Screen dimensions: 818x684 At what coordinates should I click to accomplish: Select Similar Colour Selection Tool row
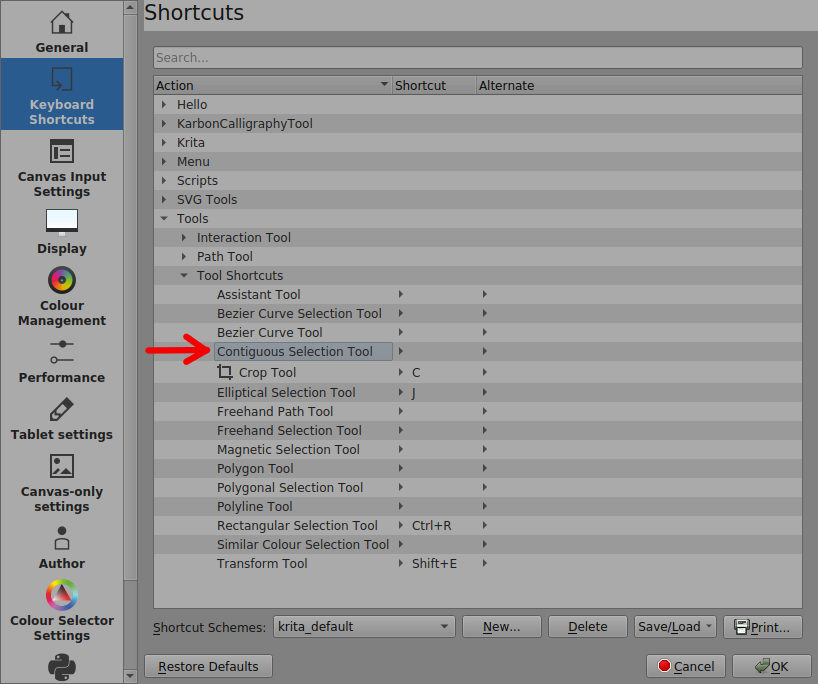tap(478, 544)
